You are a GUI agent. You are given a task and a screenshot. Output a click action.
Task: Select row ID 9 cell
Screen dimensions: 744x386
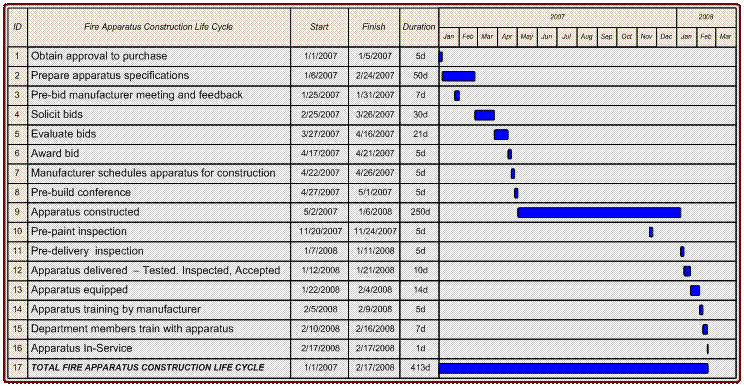pos(18,212)
